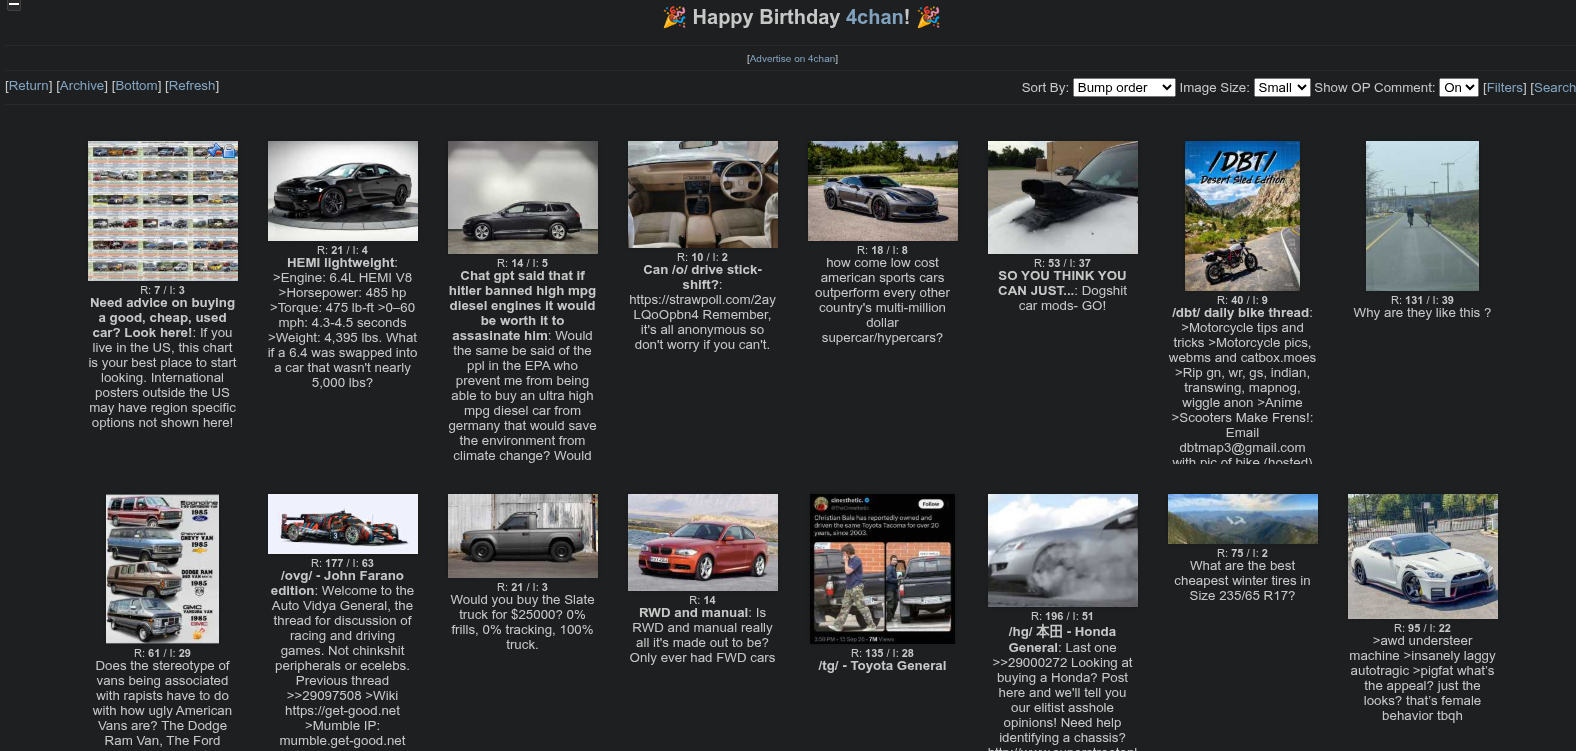Open the silver Corvette sports car thumbnail
This screenshot has height=751, width=1576.
[883, 191]
